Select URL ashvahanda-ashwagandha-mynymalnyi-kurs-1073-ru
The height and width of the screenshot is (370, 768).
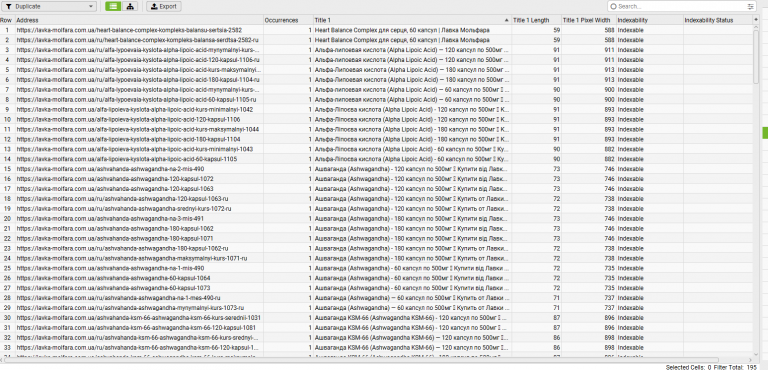(130, 308)
